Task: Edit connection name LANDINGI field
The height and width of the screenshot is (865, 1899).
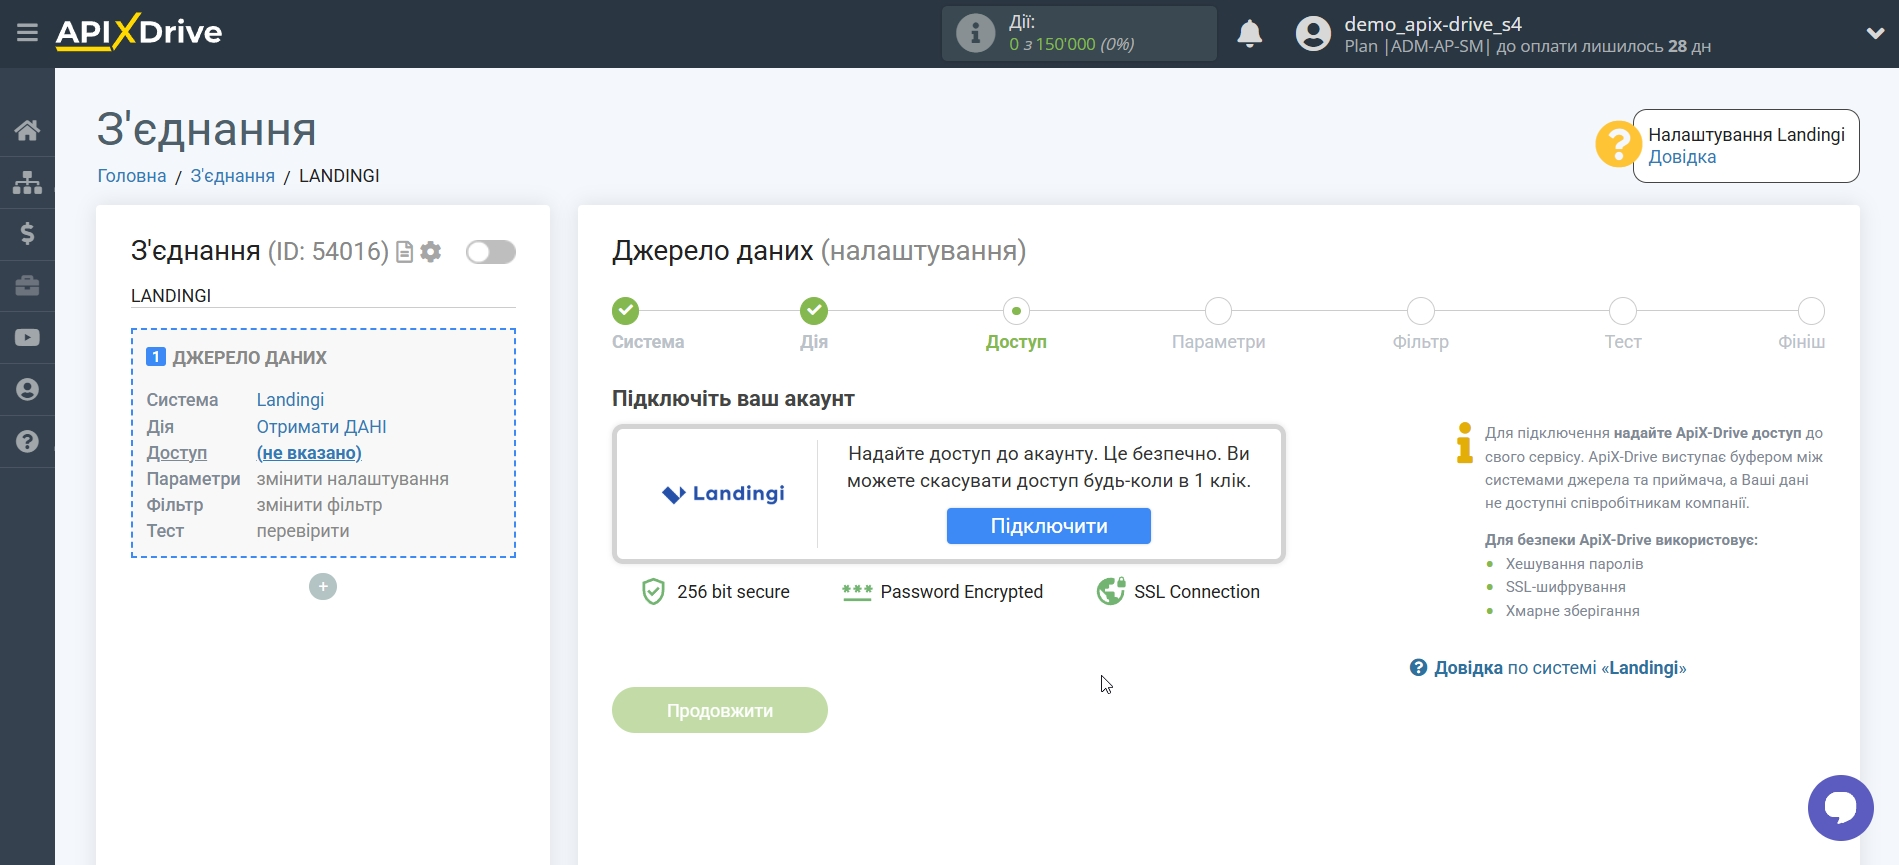Action: [323, 296]
